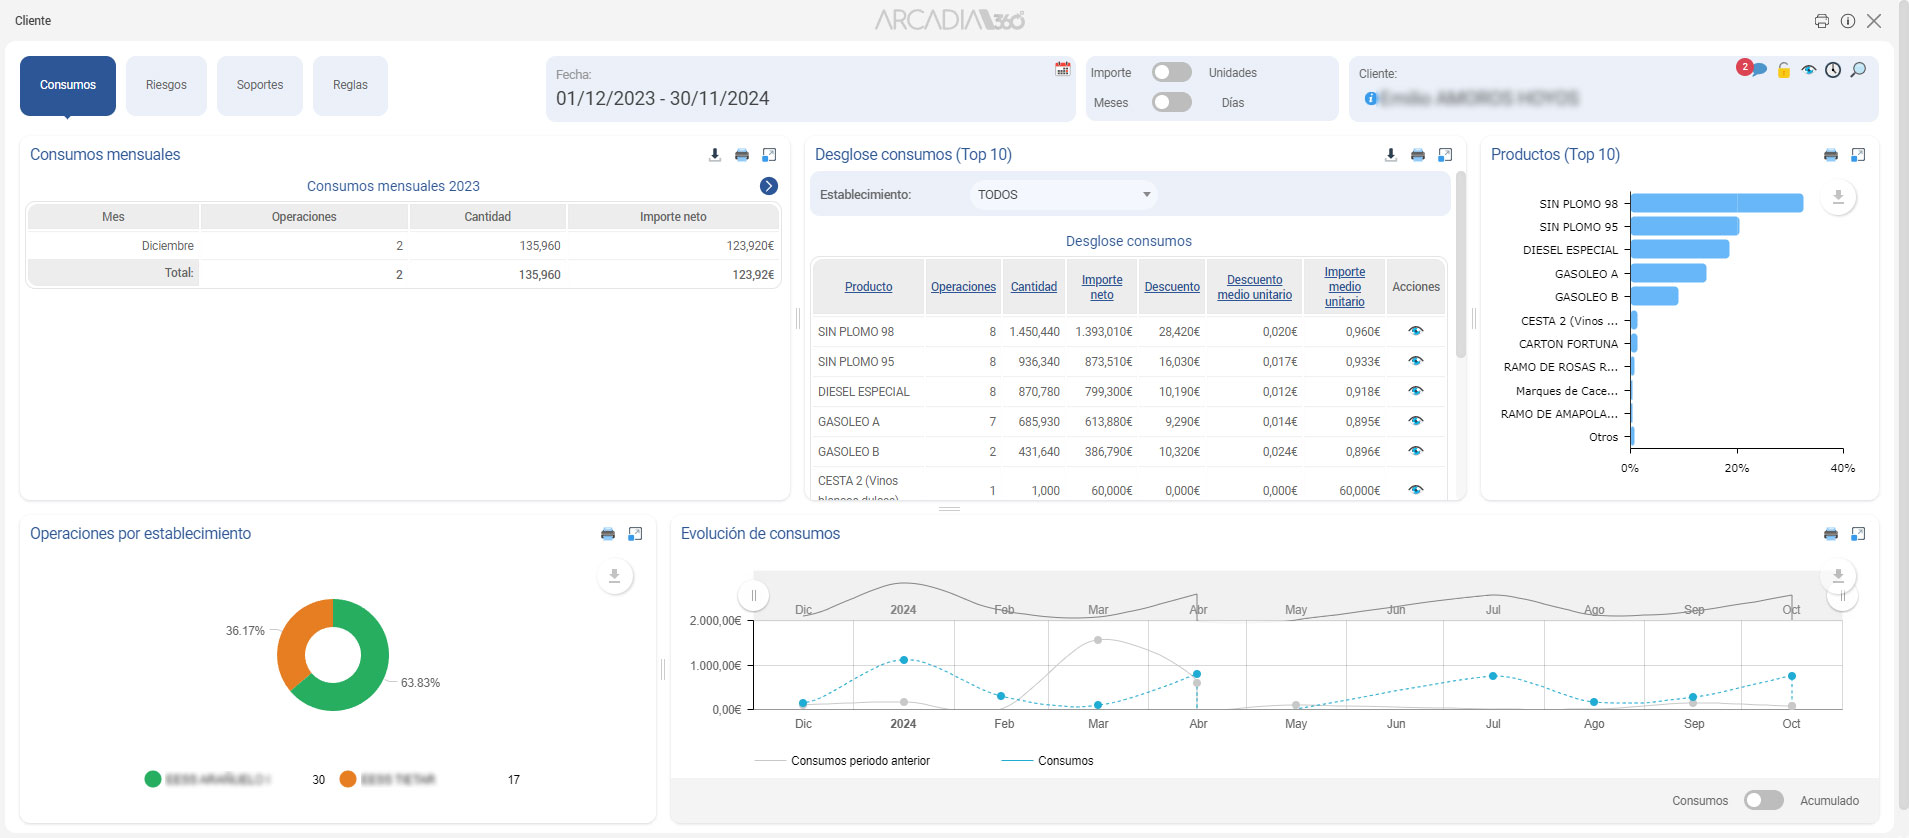This screenshot has width=1909, height=838.
Task: Click the chat notifications icon with badge
Action: tap(1756, 70)
